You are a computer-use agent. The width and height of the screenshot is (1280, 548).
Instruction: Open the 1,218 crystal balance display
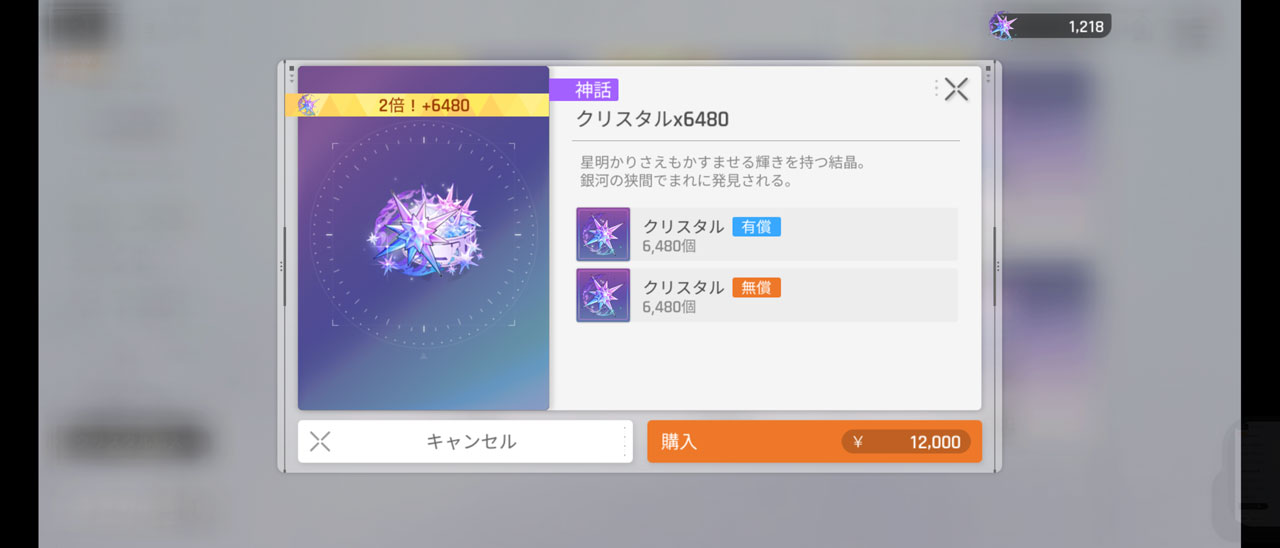(x=1050, y=25)
